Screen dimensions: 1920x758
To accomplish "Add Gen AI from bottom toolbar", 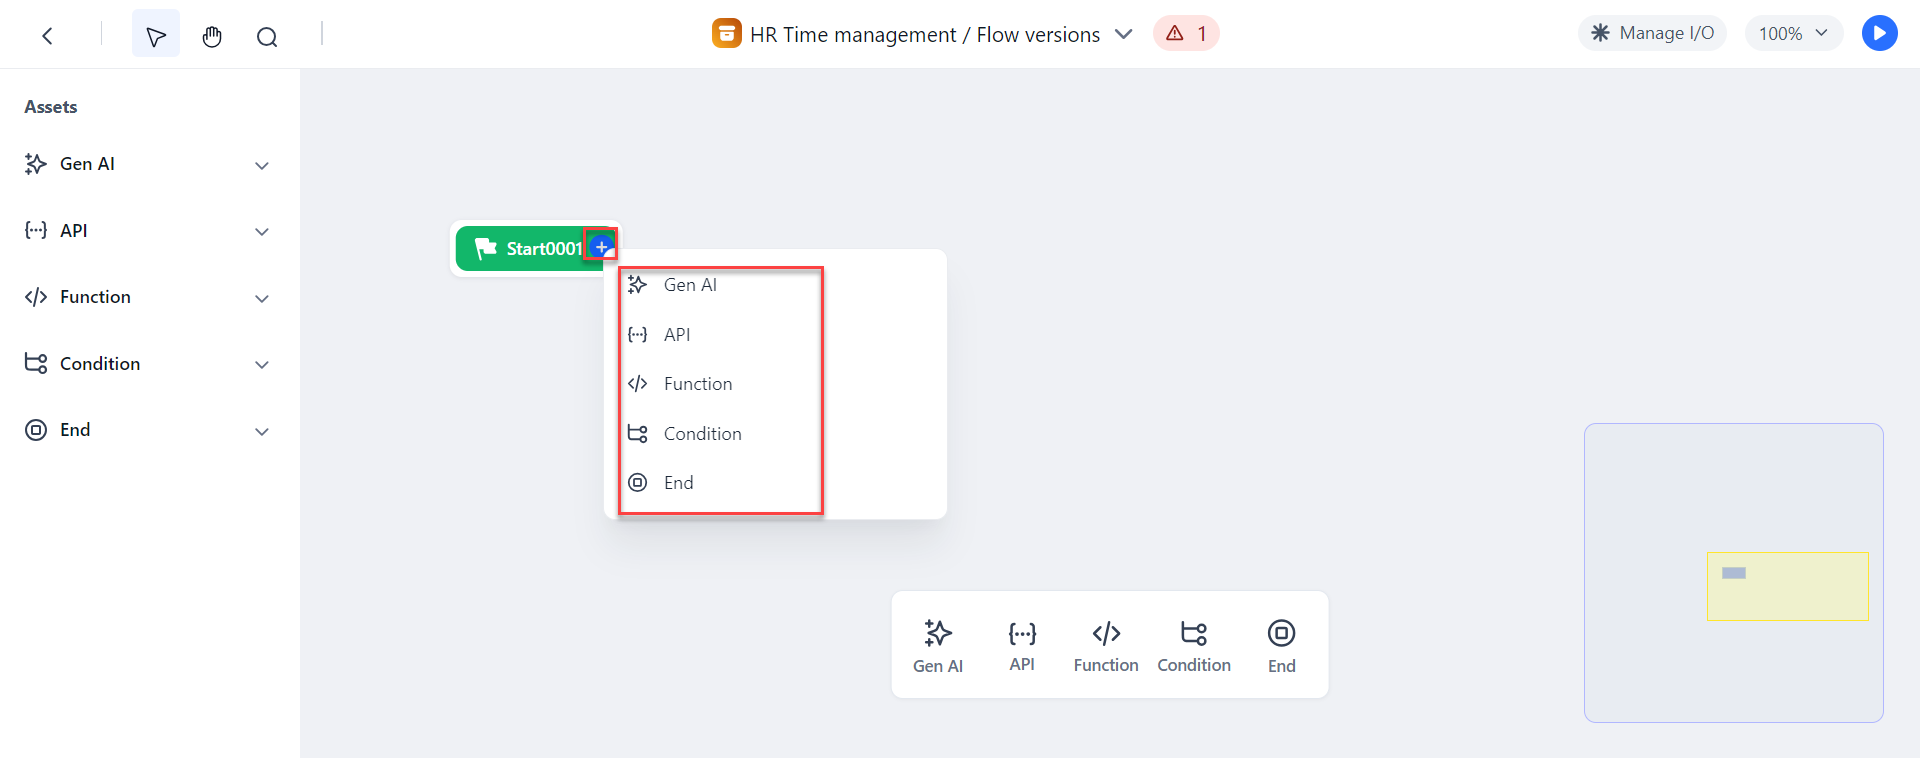I will (x=938, y=645).
